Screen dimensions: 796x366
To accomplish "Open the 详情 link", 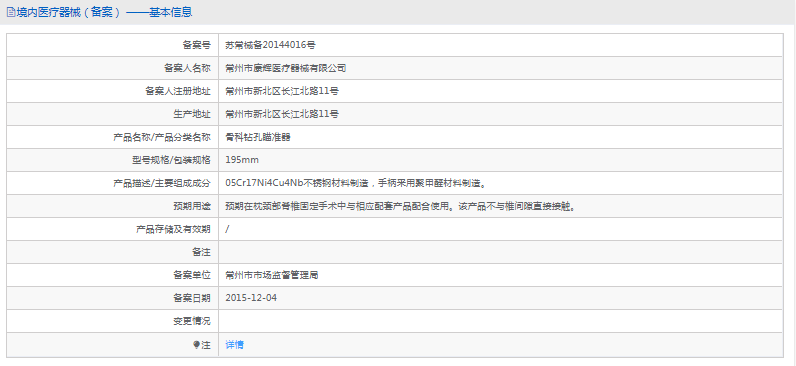I will pos(235,345).
